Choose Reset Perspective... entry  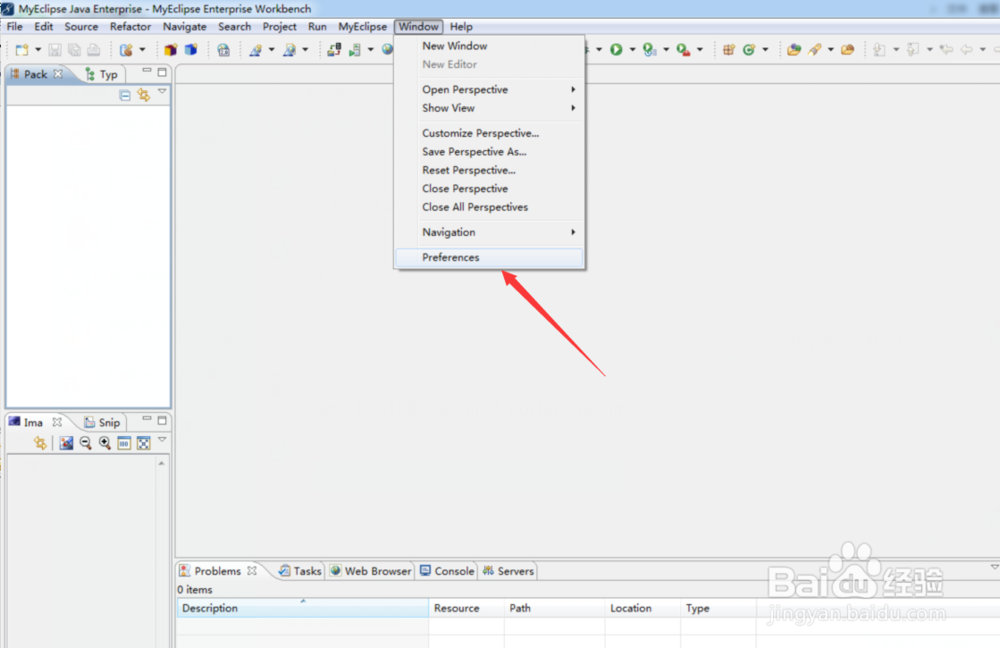(489, 170)
